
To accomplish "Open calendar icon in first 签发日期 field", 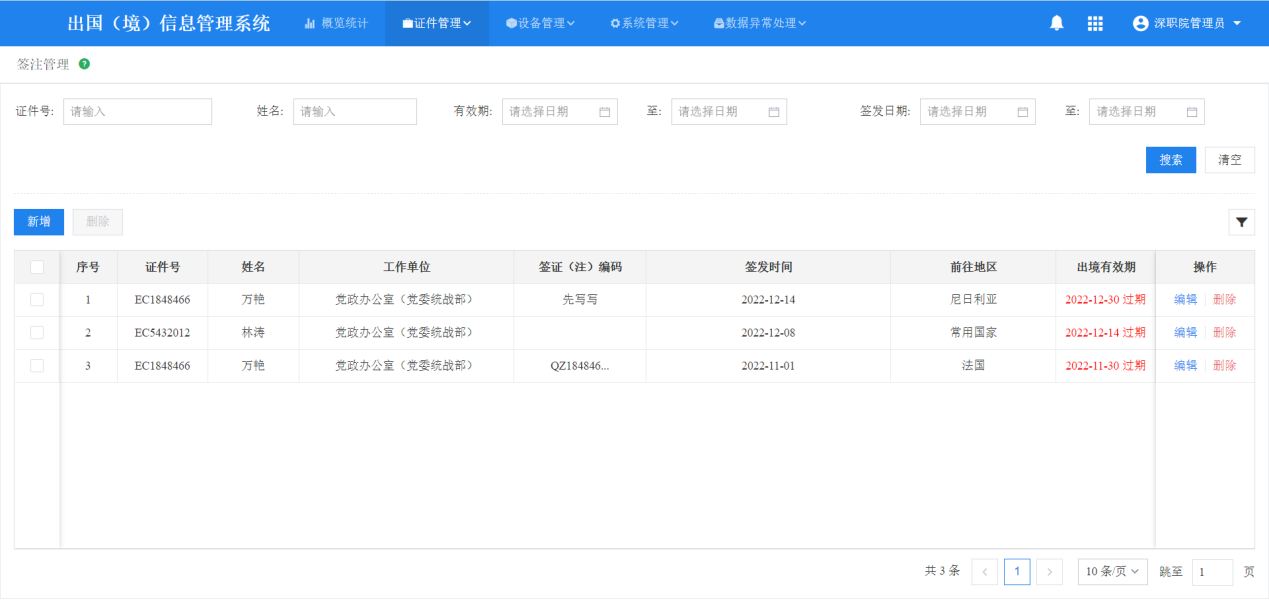I will pos(1022,112).
